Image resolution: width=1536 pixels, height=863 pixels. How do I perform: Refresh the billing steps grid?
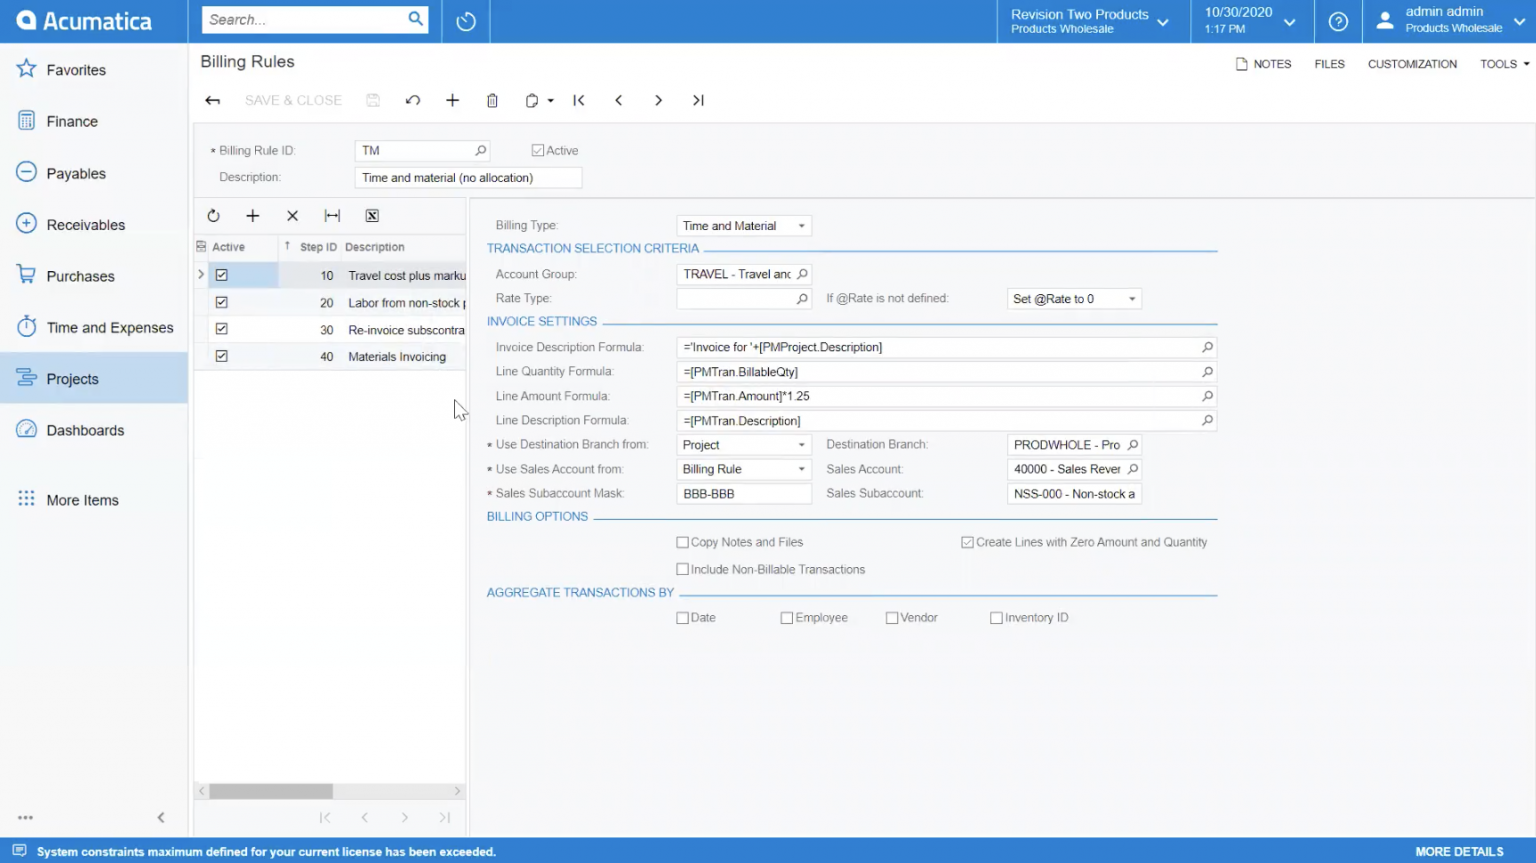(213, 215)
